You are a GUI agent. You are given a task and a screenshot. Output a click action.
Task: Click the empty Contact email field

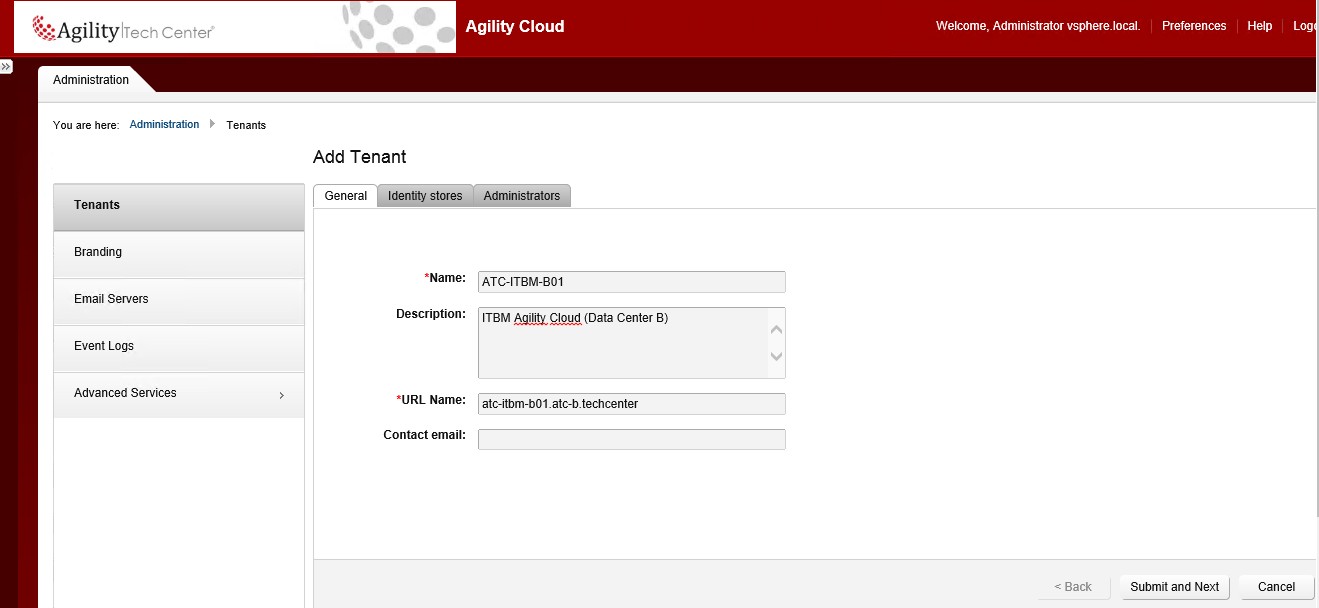coord(631,439)
